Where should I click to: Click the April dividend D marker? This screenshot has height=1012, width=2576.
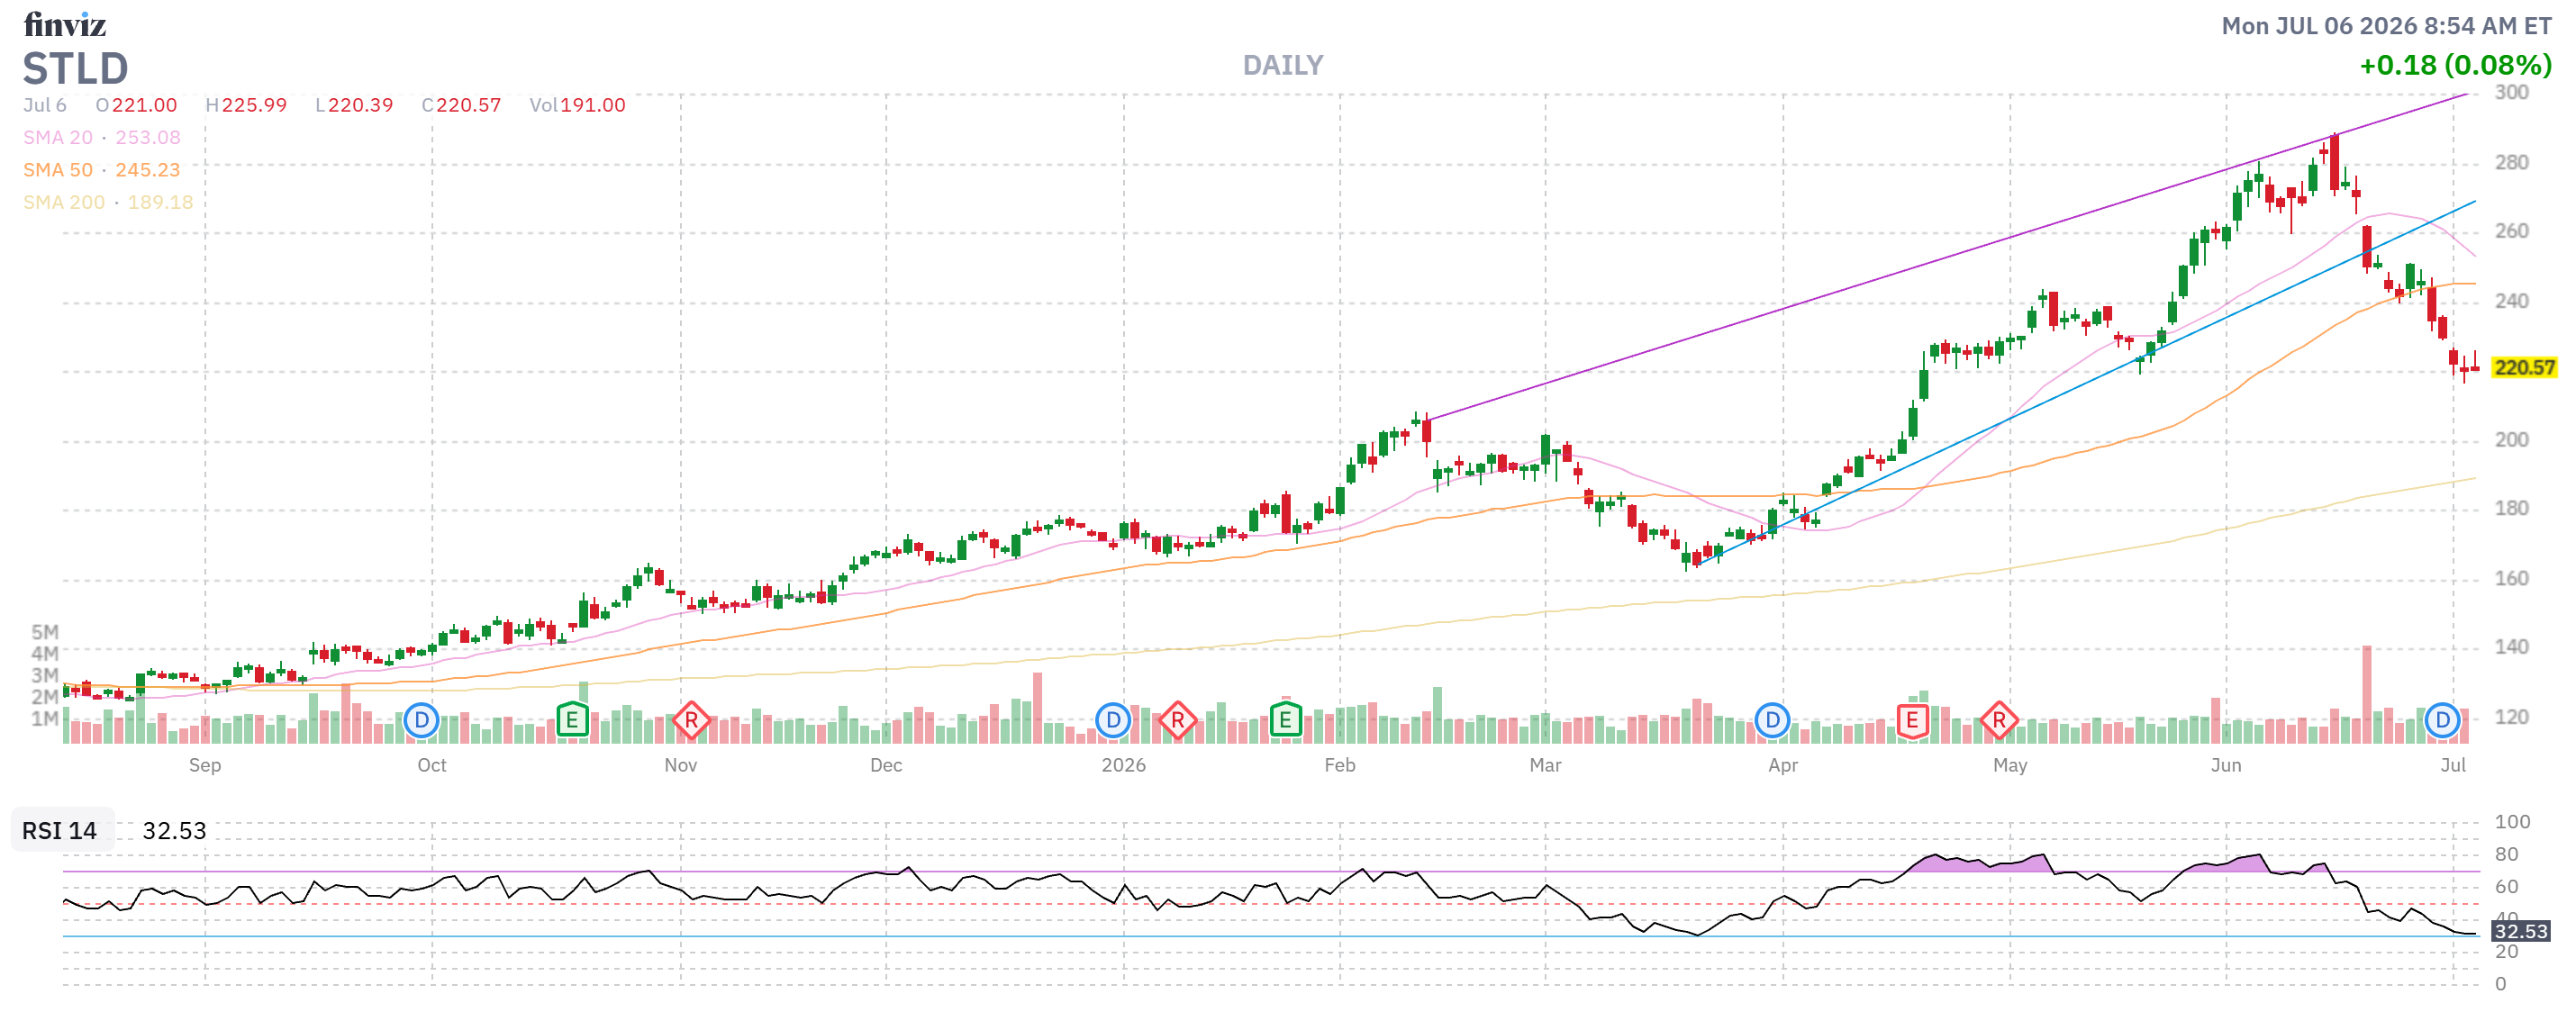click(x=1772, y=720)
